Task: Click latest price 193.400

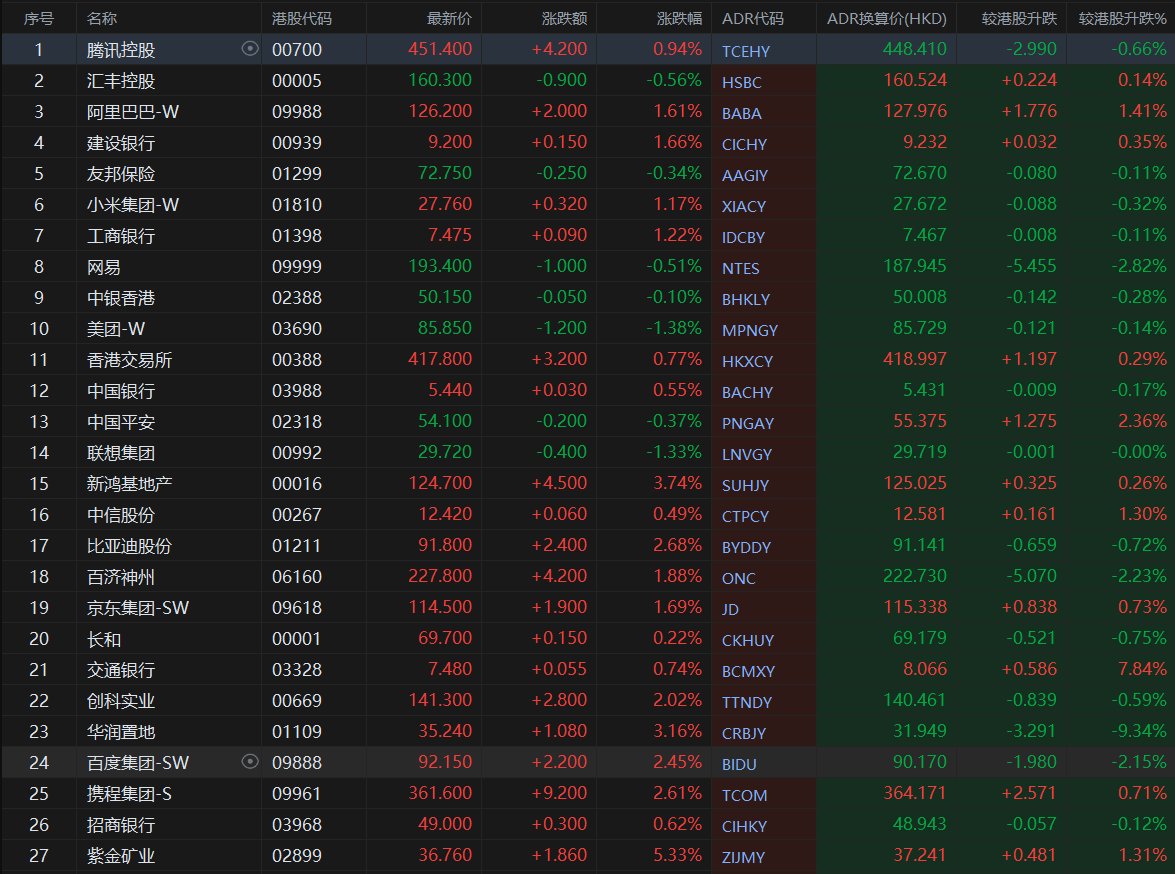Action: 440,266
